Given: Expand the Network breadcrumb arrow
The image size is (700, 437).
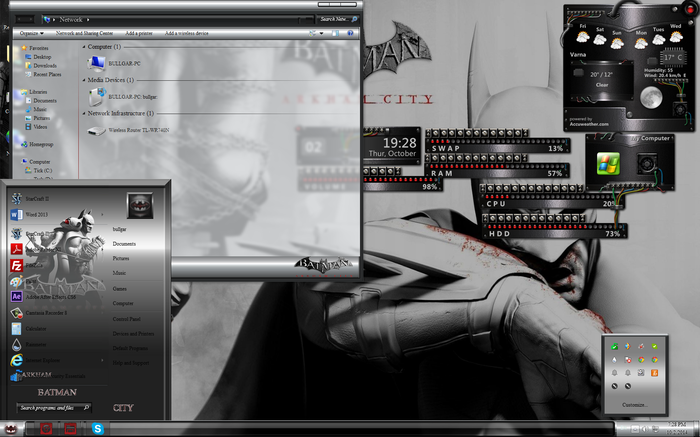Looking at the screenshot, I should tap(88, 20).
